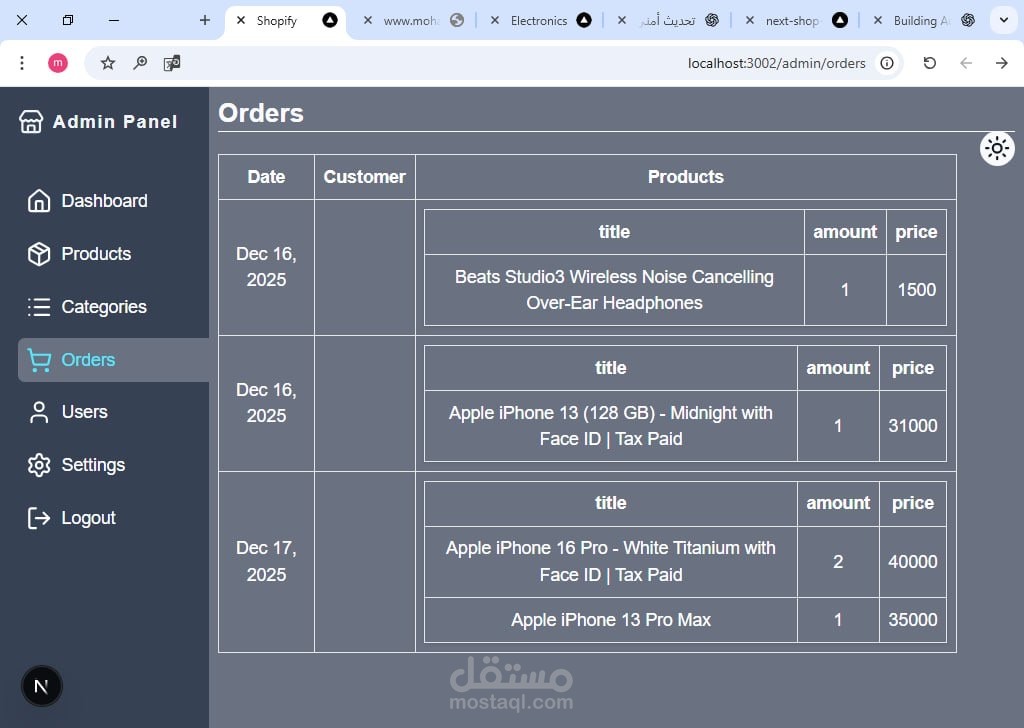Select the iPhone 16 Pro title cell
The height and width of the screenshot is (728, 1024).
611,562
